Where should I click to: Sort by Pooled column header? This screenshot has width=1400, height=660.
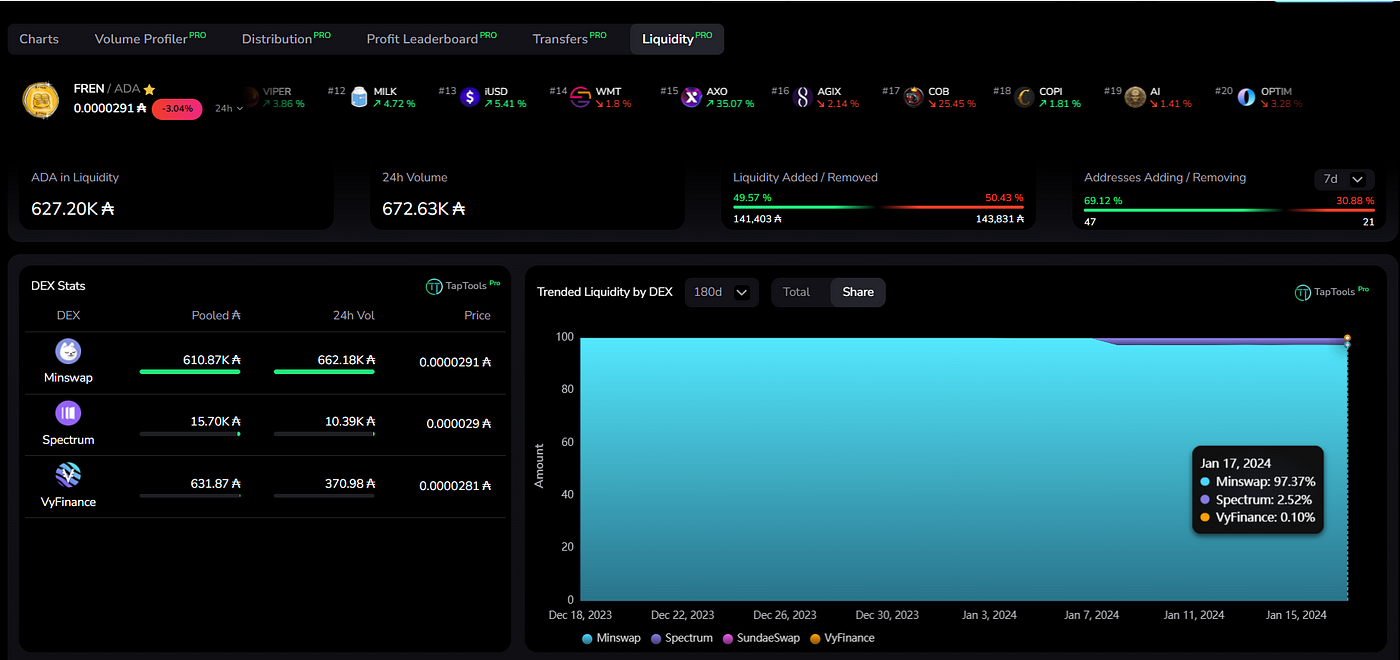tap(216, 315)
